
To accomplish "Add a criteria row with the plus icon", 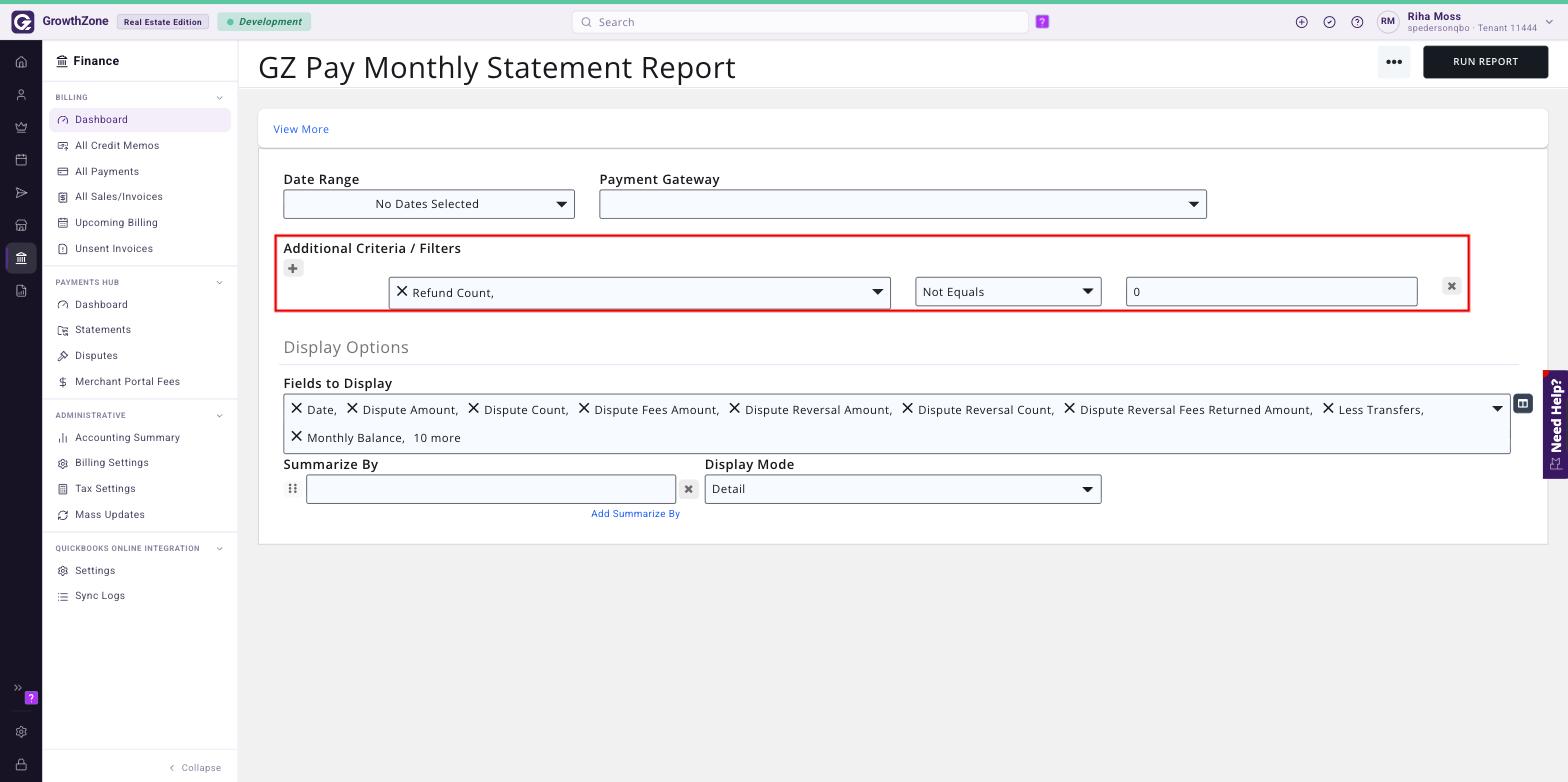I will click(x=293, y=268).
